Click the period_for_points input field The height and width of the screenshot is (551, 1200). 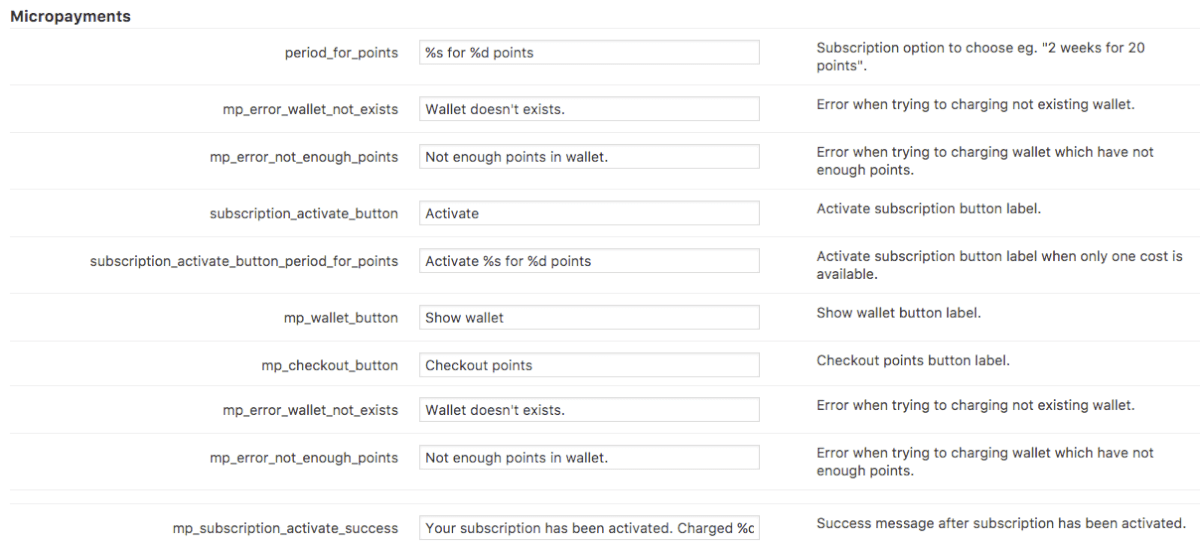[x=589, y=53]
